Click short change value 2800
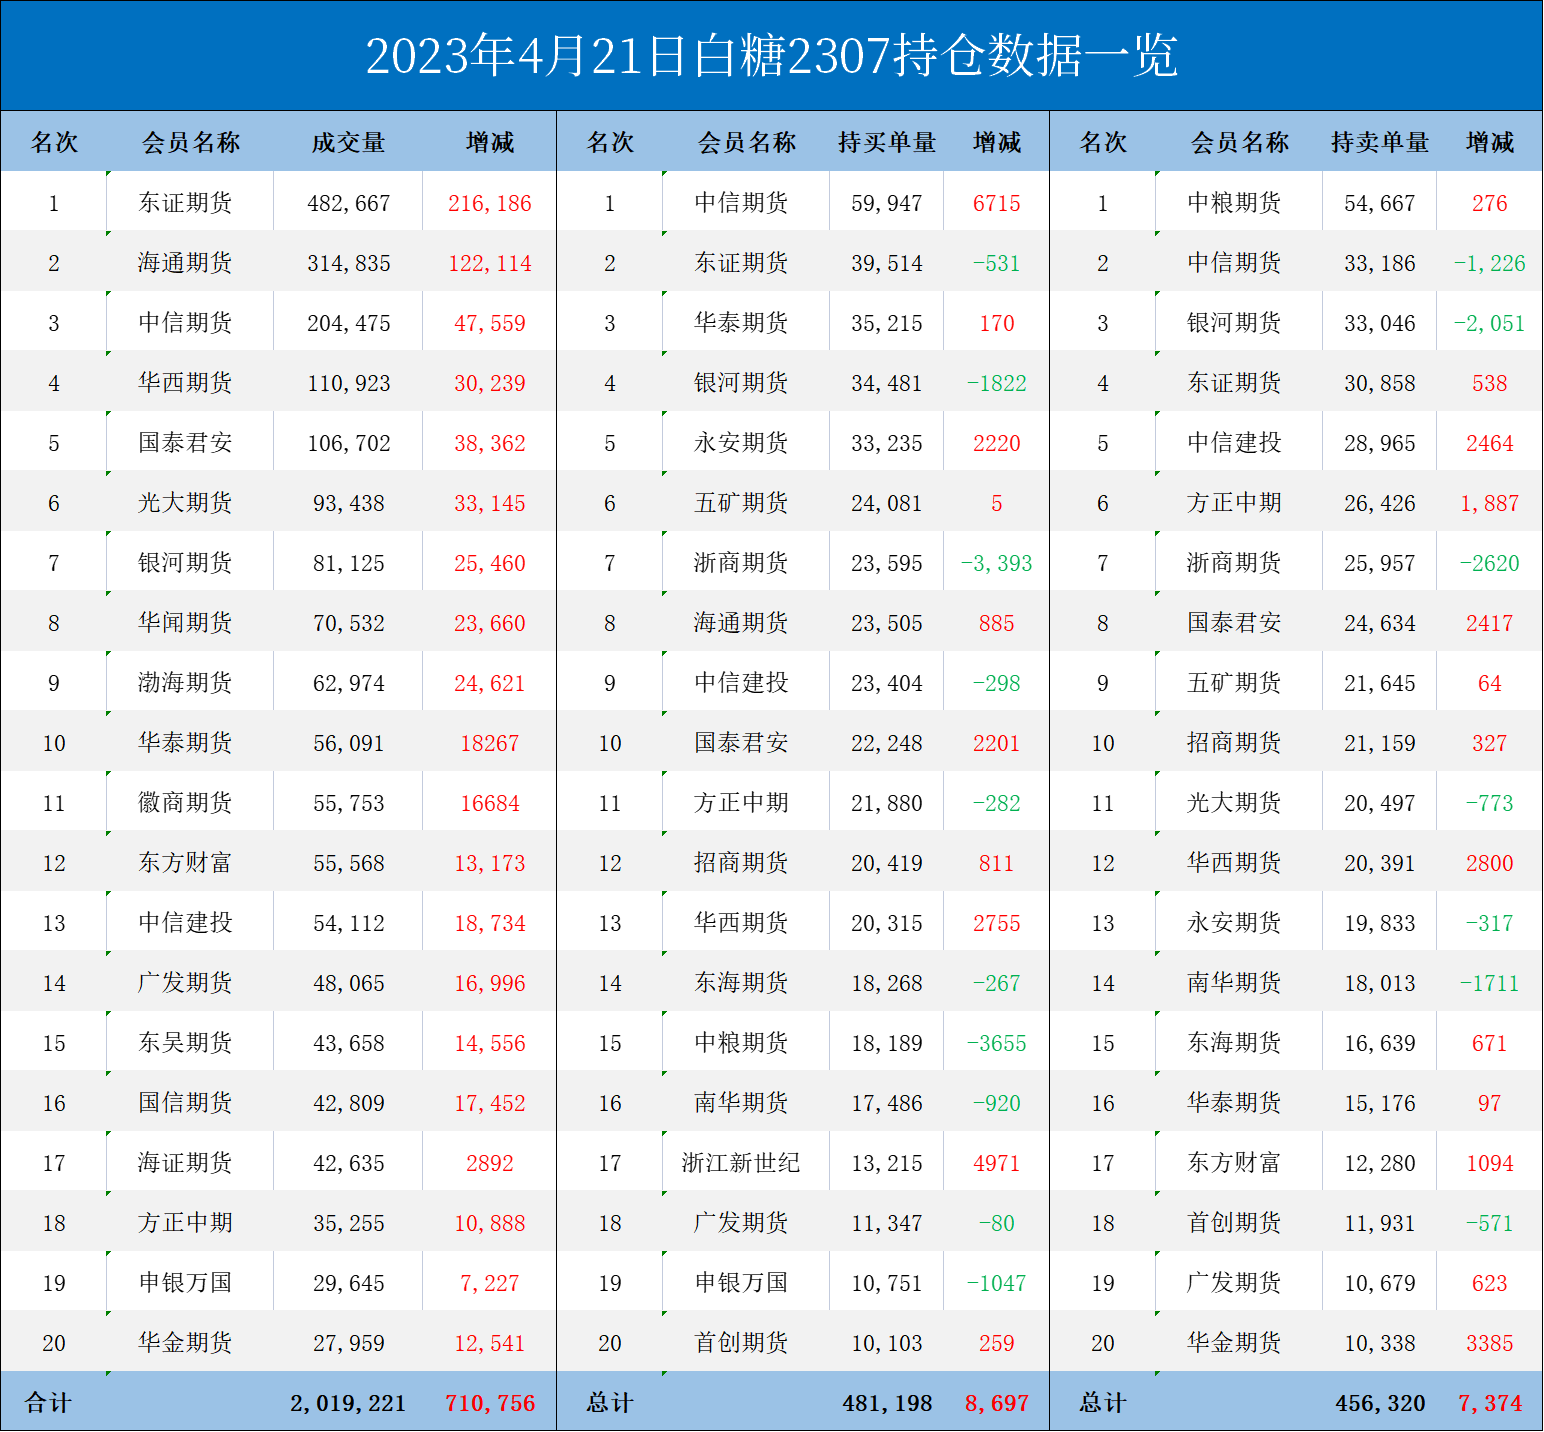This screenshot has height=1432, width=1544. point(1490,863)
